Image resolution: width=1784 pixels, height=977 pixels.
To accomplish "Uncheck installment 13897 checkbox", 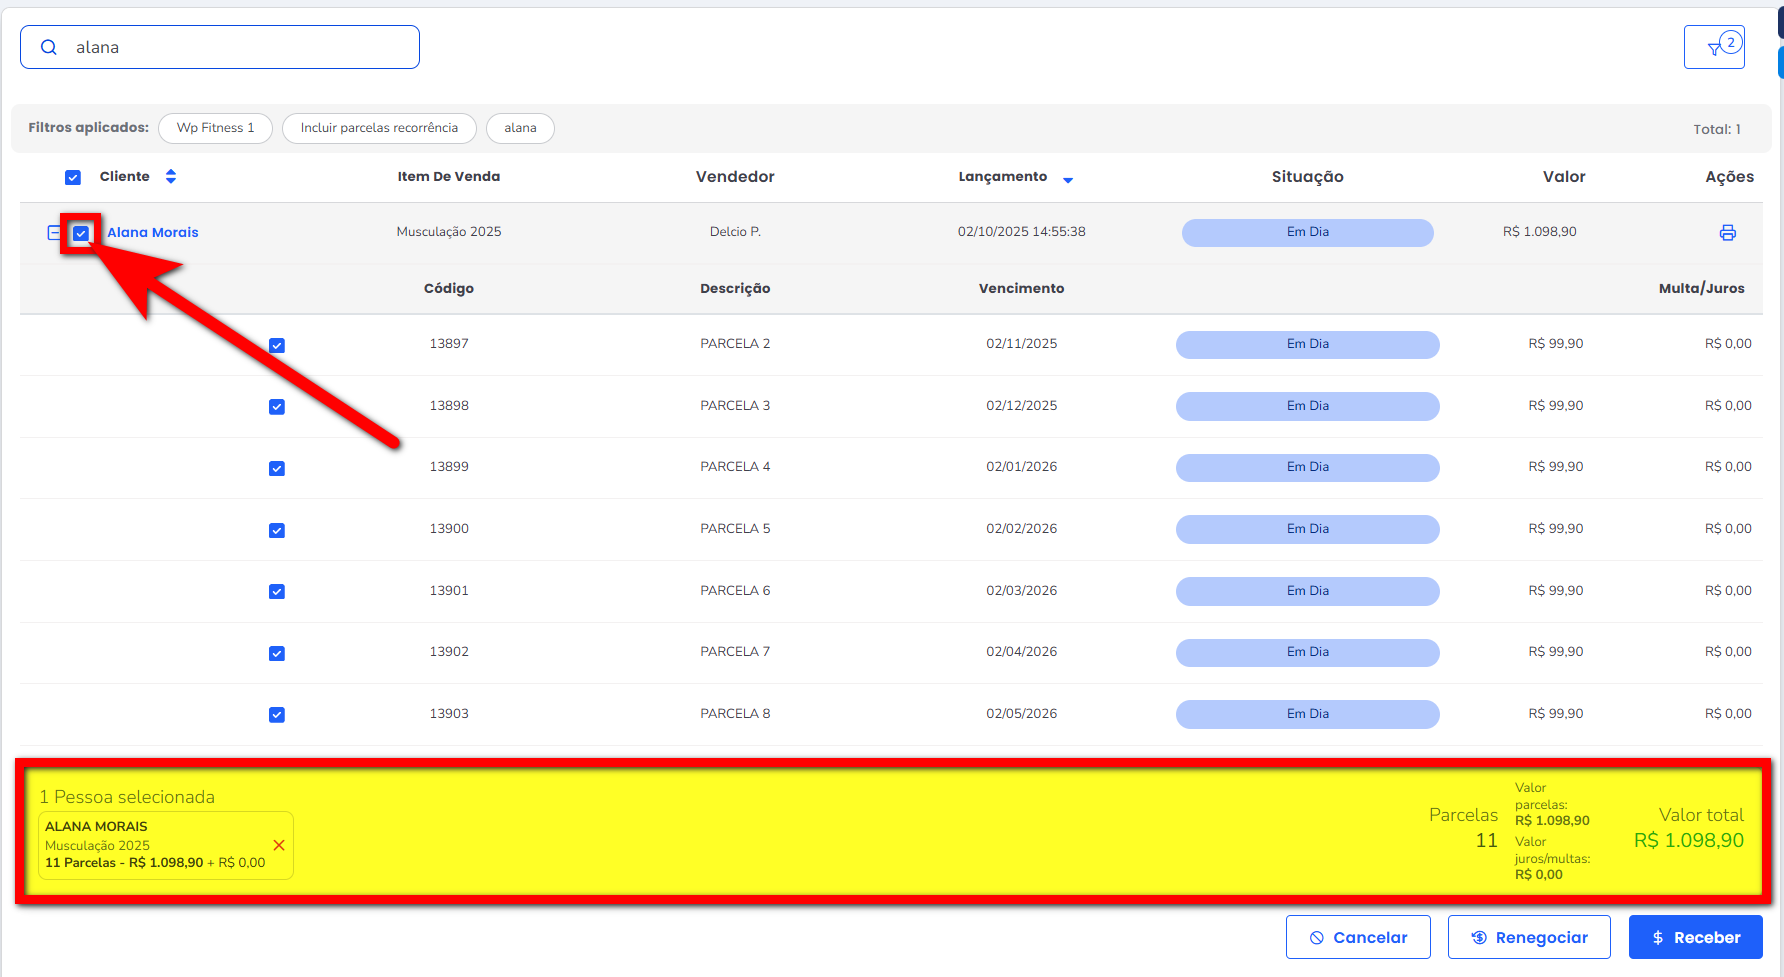I will (277, 345).
